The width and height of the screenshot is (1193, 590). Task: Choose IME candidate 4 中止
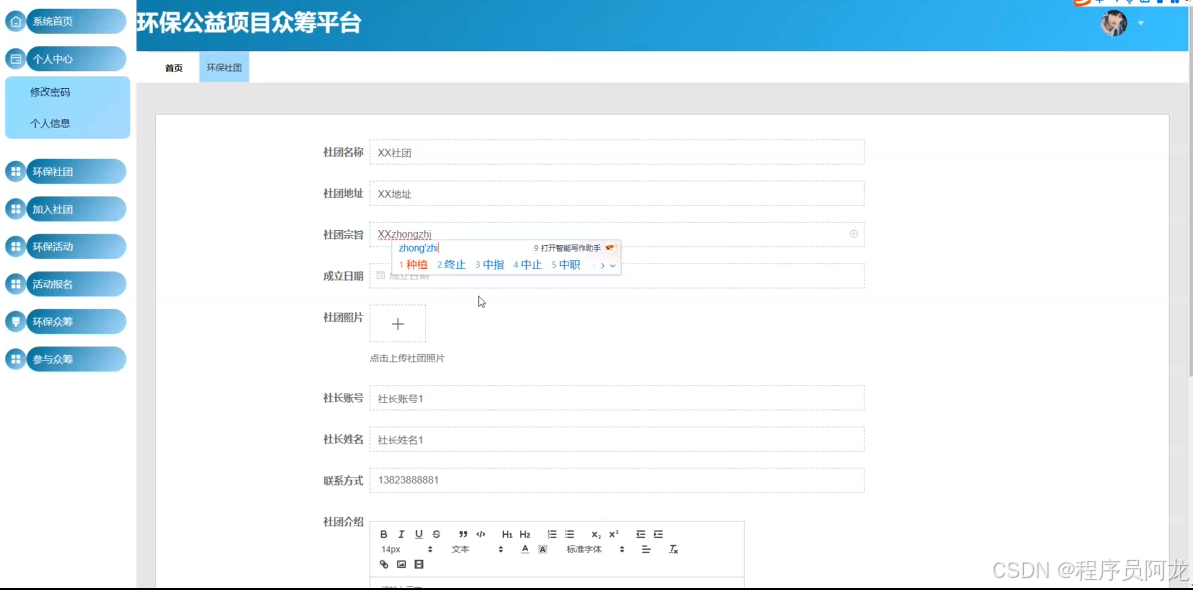(527, 265)
